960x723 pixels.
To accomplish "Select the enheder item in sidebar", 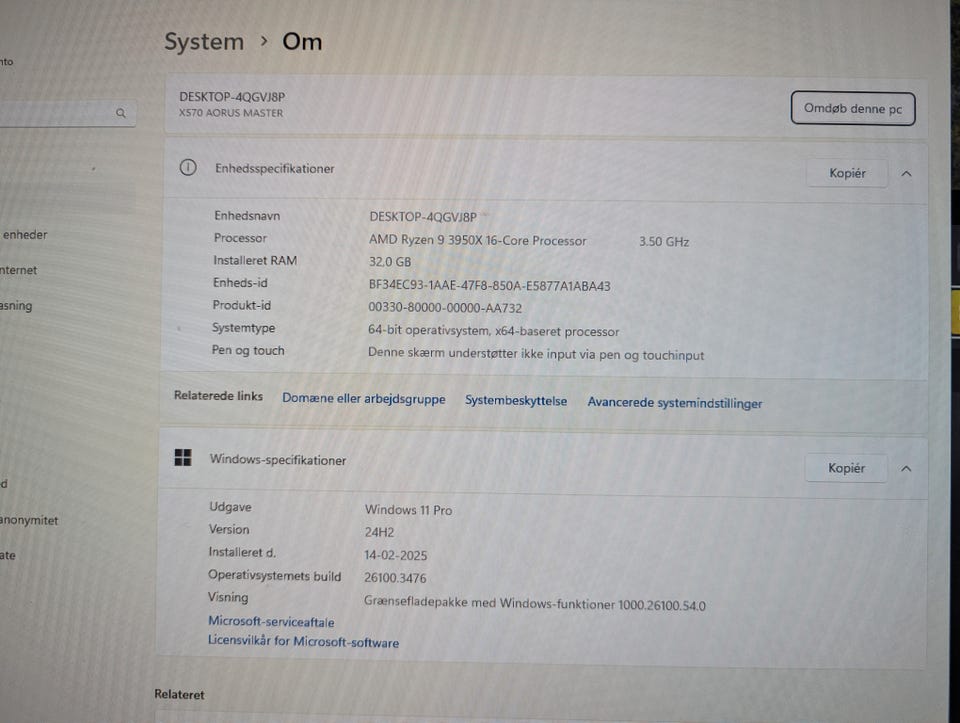I will click(24, 234).
